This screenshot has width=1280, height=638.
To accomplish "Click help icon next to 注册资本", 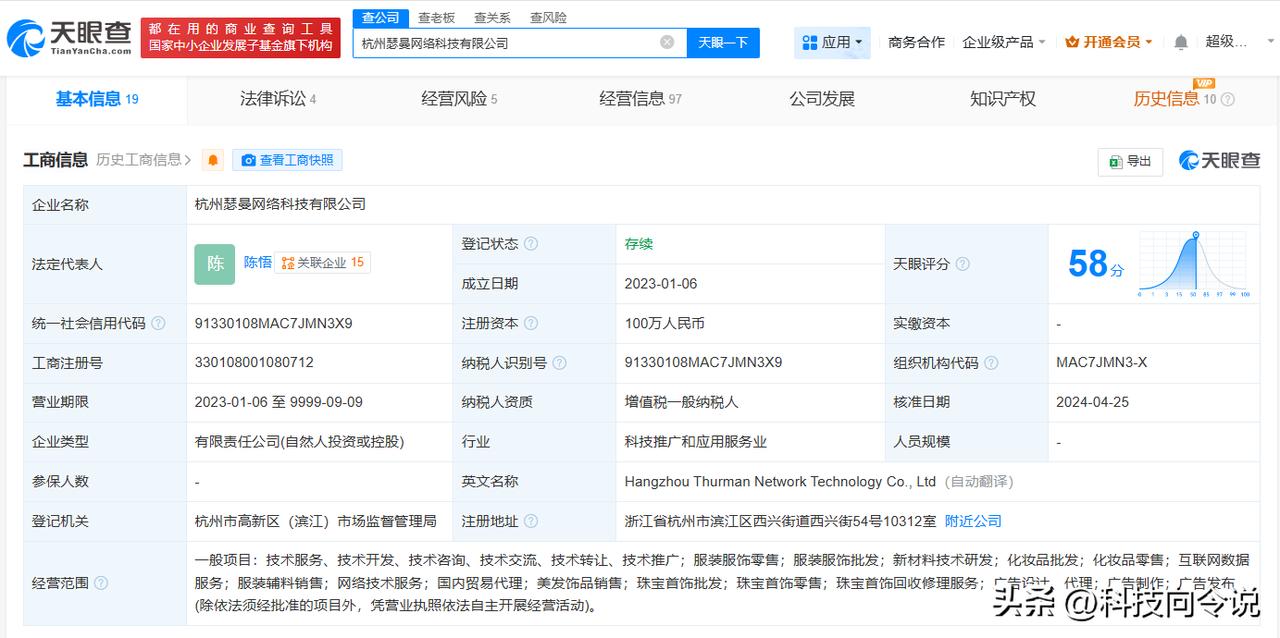I will coord(531,323).
